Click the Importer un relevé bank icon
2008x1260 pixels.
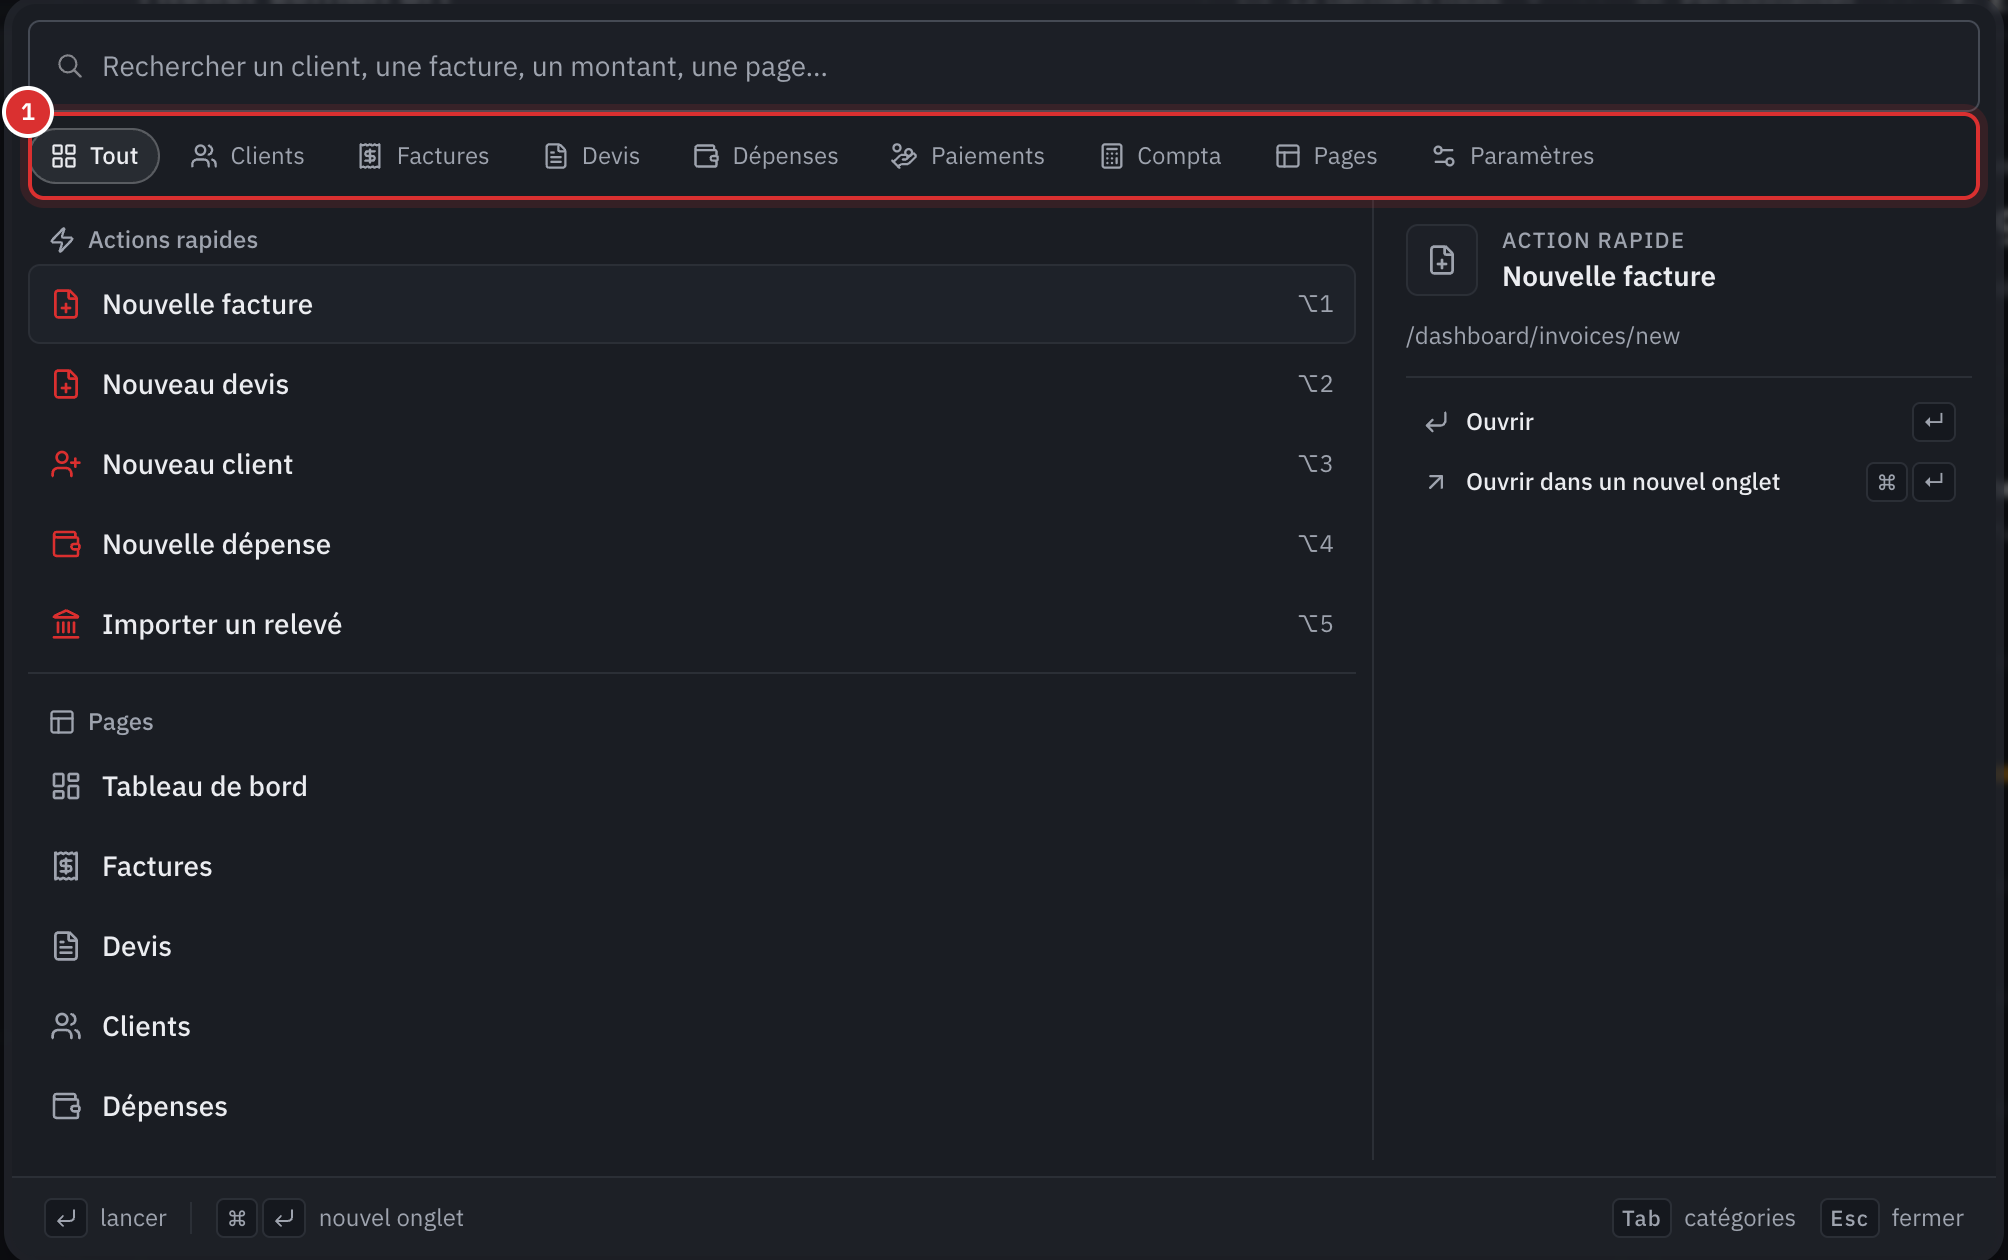click(66, 624)
